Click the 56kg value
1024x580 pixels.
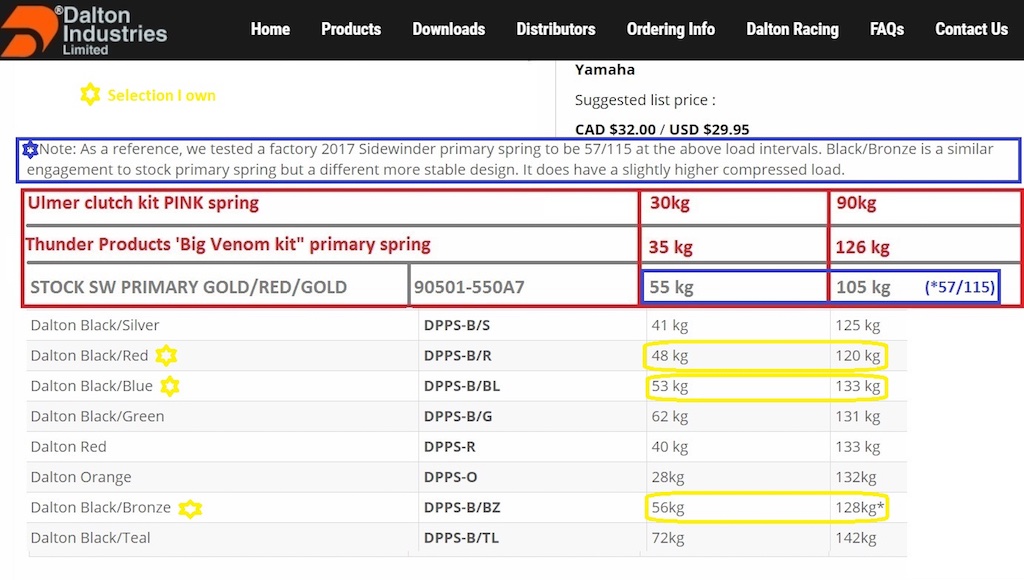pyautogui.click(x=667, y=508)
